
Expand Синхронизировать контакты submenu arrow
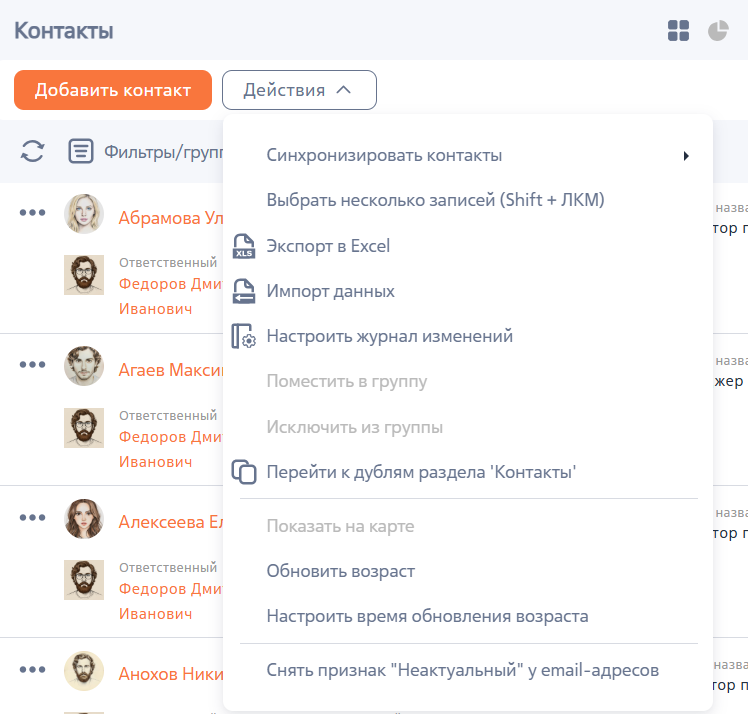[x=686, y=156]
